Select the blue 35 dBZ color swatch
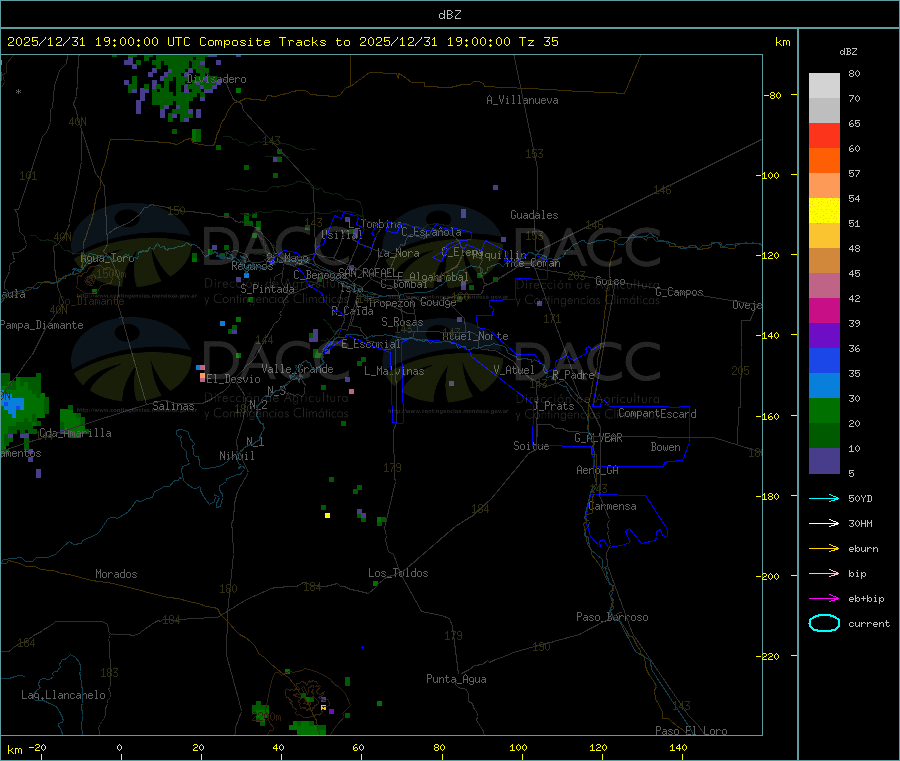 pos(824,360)
